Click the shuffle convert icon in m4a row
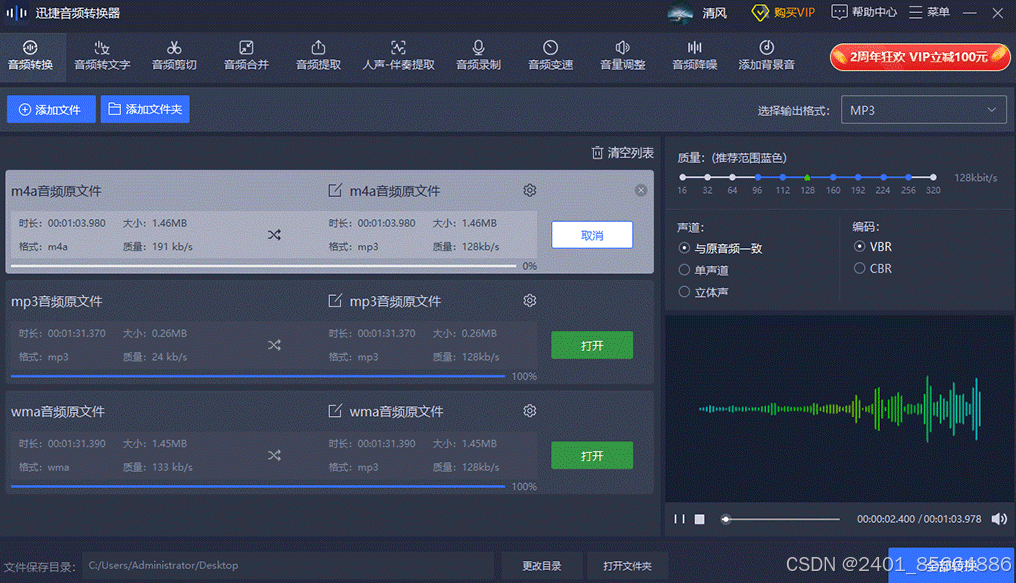This screenshot has height=583, width=1016. [x=274, y=235]
